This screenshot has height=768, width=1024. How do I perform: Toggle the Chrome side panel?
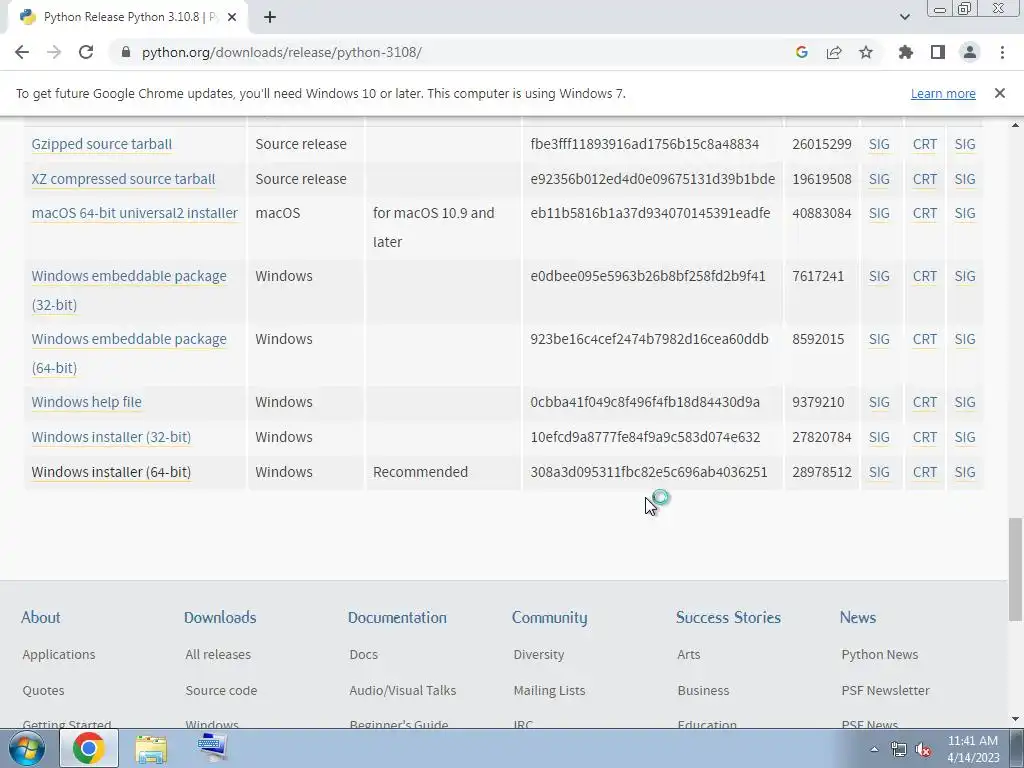coord(938,52)
